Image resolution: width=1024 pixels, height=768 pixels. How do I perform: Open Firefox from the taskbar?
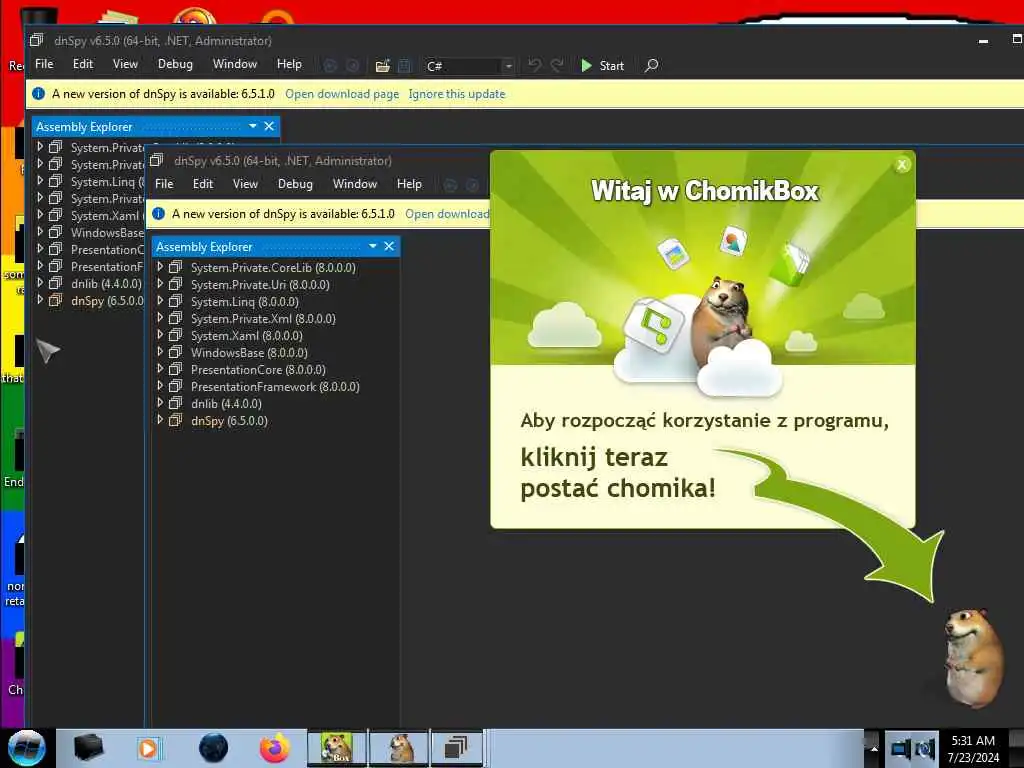[275, 748]
